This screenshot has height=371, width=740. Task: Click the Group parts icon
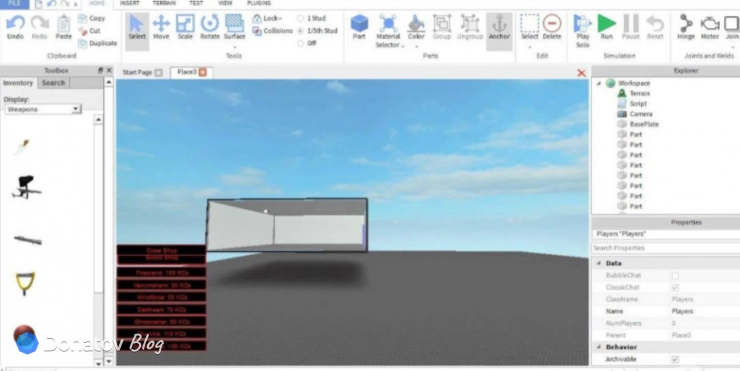[442, 23]
